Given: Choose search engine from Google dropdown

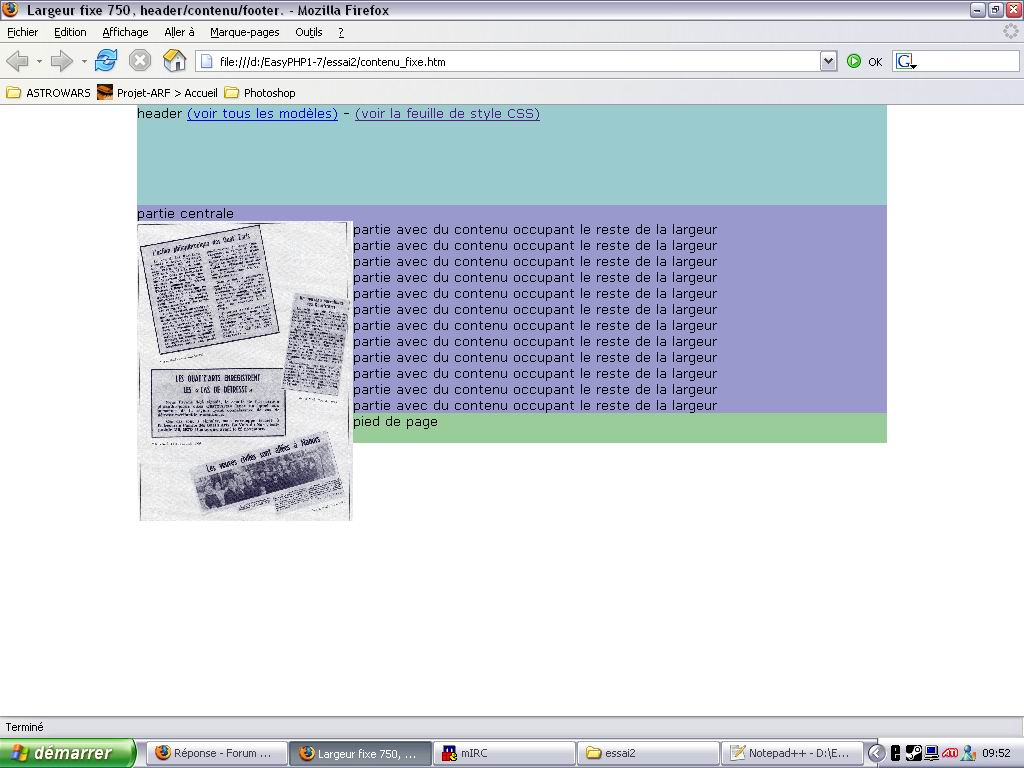Looking at the screenshot, I should [906, 62].
